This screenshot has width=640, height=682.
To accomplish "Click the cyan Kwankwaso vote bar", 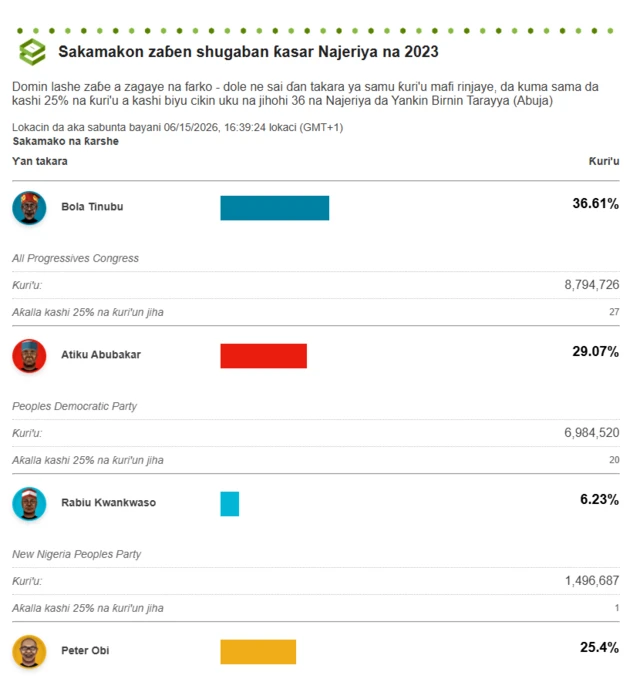I will (x=230, y=504).
